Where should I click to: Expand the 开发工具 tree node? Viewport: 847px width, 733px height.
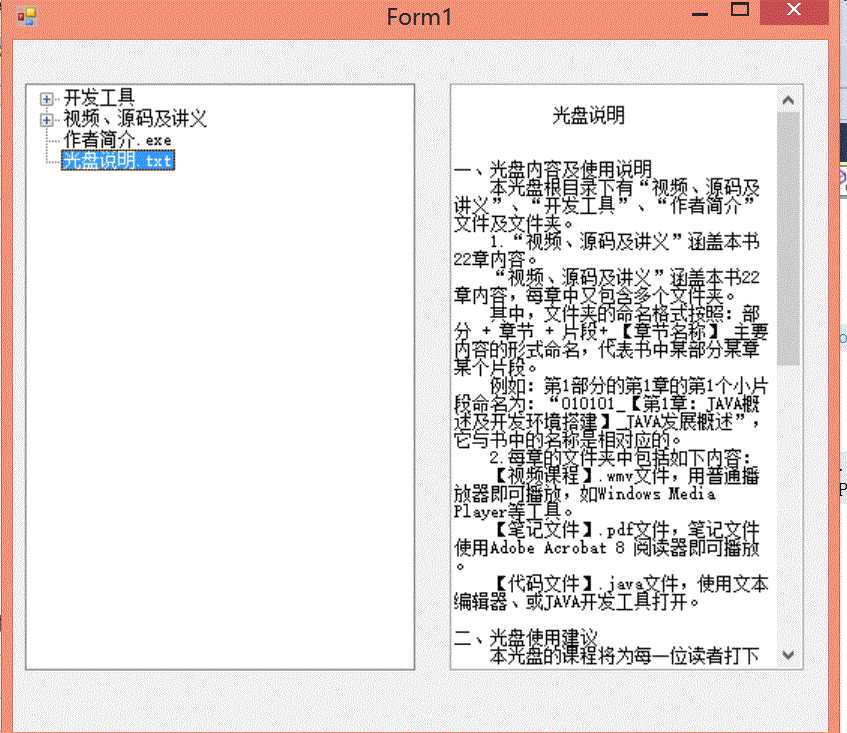coord(46,99)
